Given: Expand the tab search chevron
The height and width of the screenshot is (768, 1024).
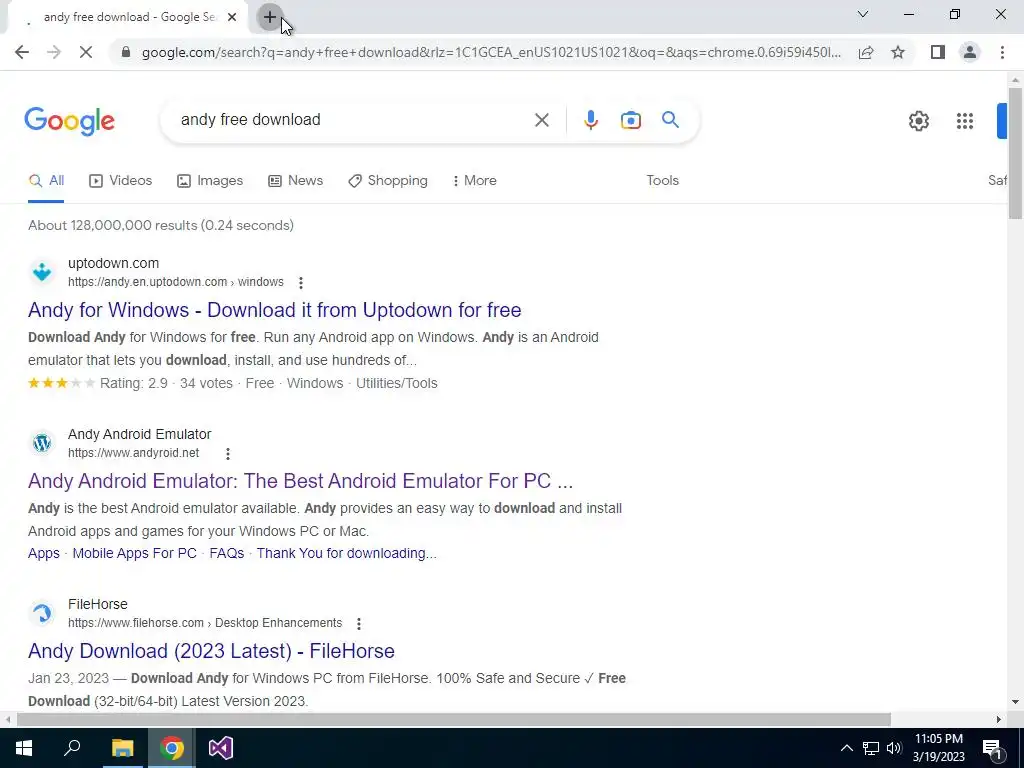Looking at the screenshot, I should click(863, 14).
